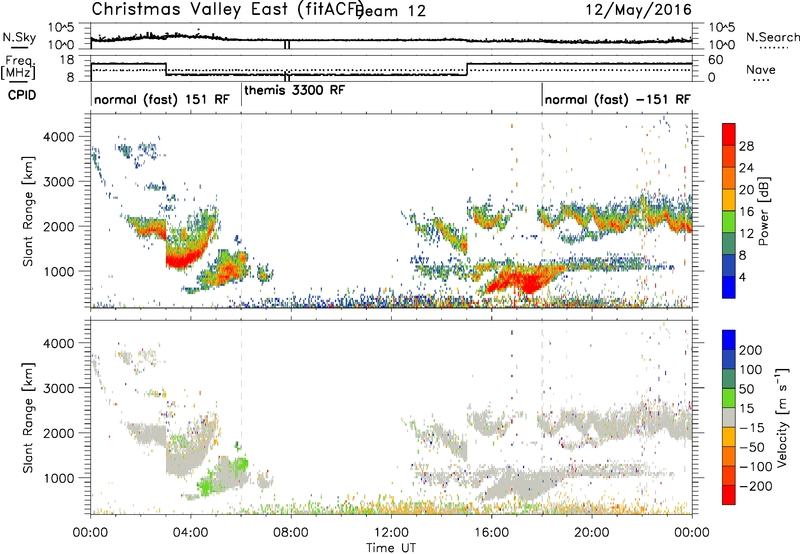The height and width of the screenshot is (554, 800).
Task: Click the gray segment of the Velocity color bar
Action: (x=729, y=417)
